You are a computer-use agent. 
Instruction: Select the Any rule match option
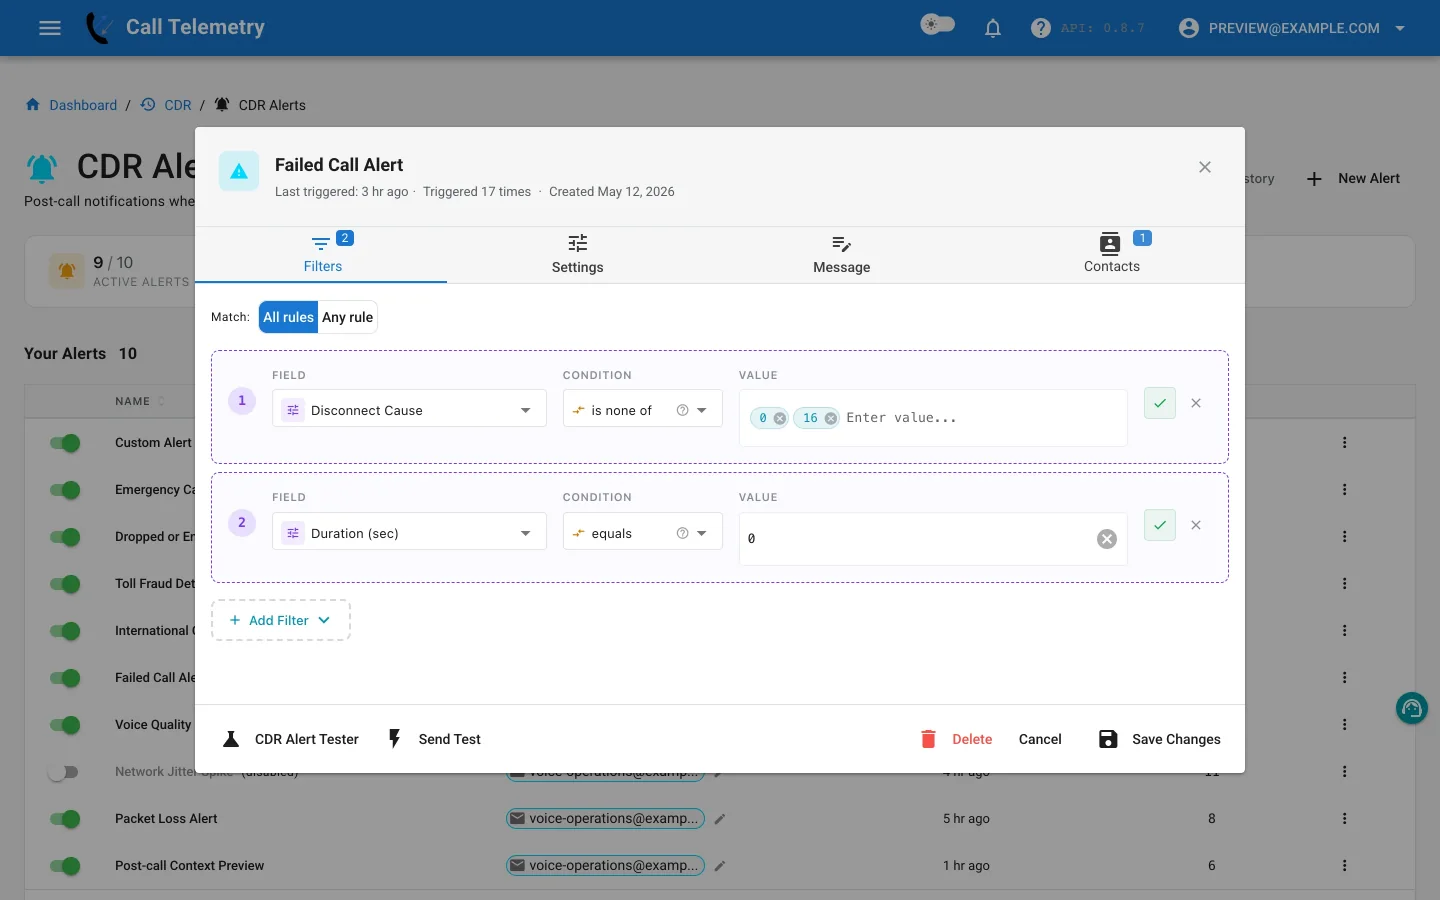pyautogui.click(x=347, y=317)
